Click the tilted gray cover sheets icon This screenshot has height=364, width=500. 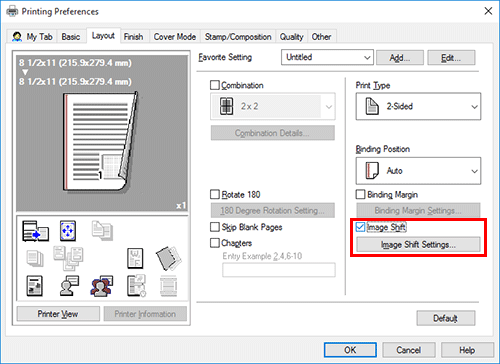tap(168, 258)
